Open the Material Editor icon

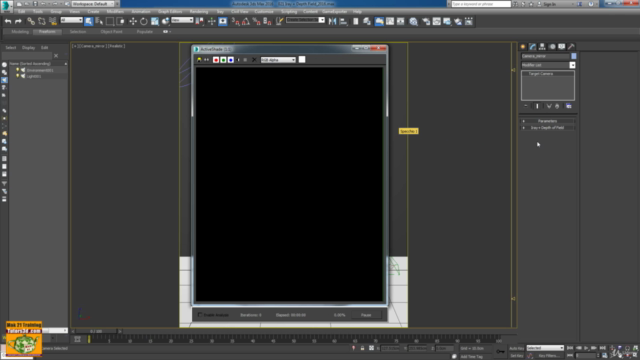point(413,21)
